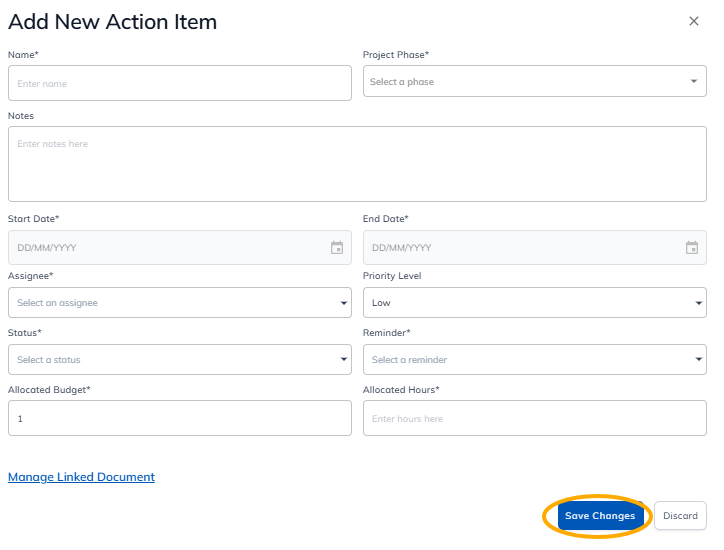This screenshot has height=550, width=724.
Task: Focus the Allocated Hours input field
Action: tap(534, 418)
